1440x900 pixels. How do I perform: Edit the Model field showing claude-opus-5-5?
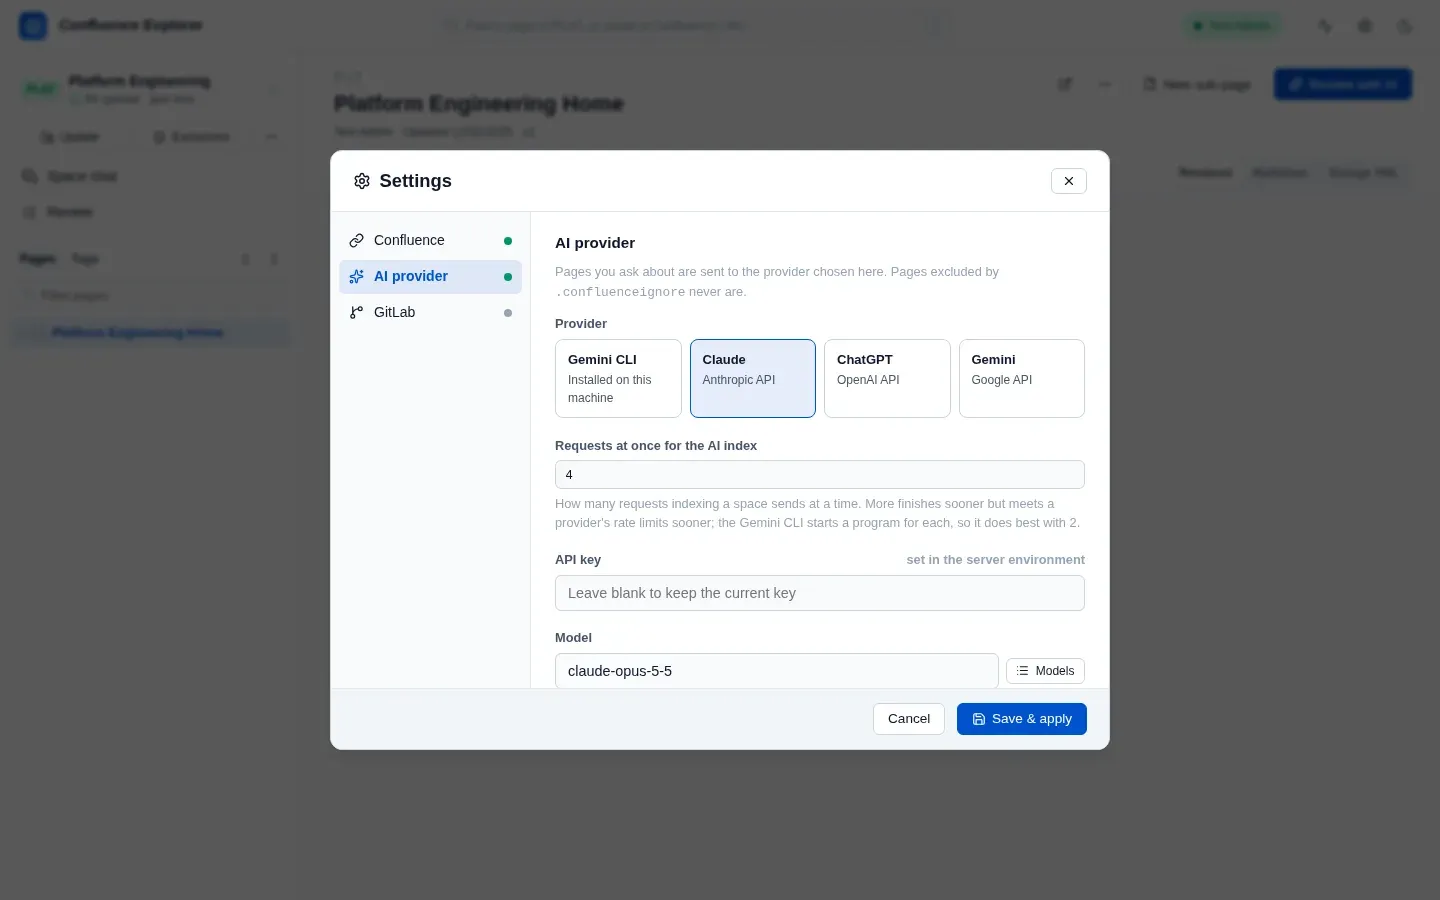pyautogui.click(x=776, y=671)
